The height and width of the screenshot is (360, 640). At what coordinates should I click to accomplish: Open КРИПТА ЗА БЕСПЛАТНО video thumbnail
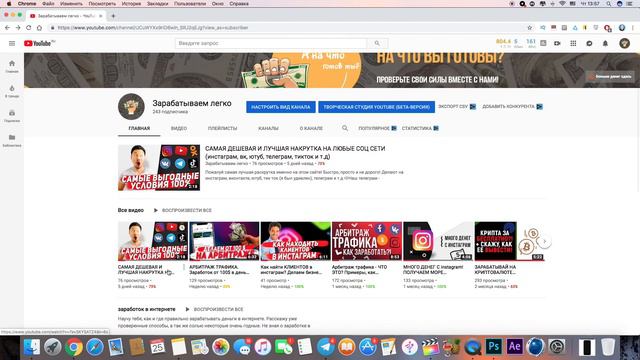click(509, 241)
